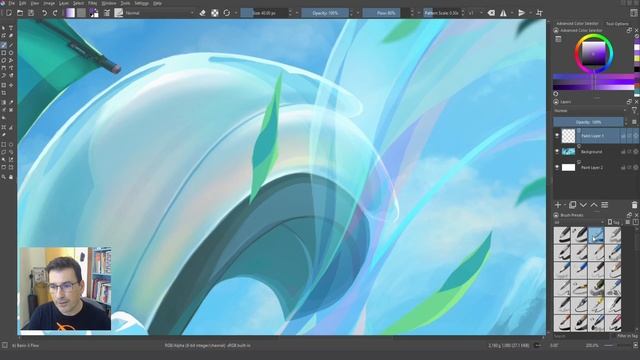Adjust the brush Size slider
Viewport: 640px width, 360px height.
(264, 13)
